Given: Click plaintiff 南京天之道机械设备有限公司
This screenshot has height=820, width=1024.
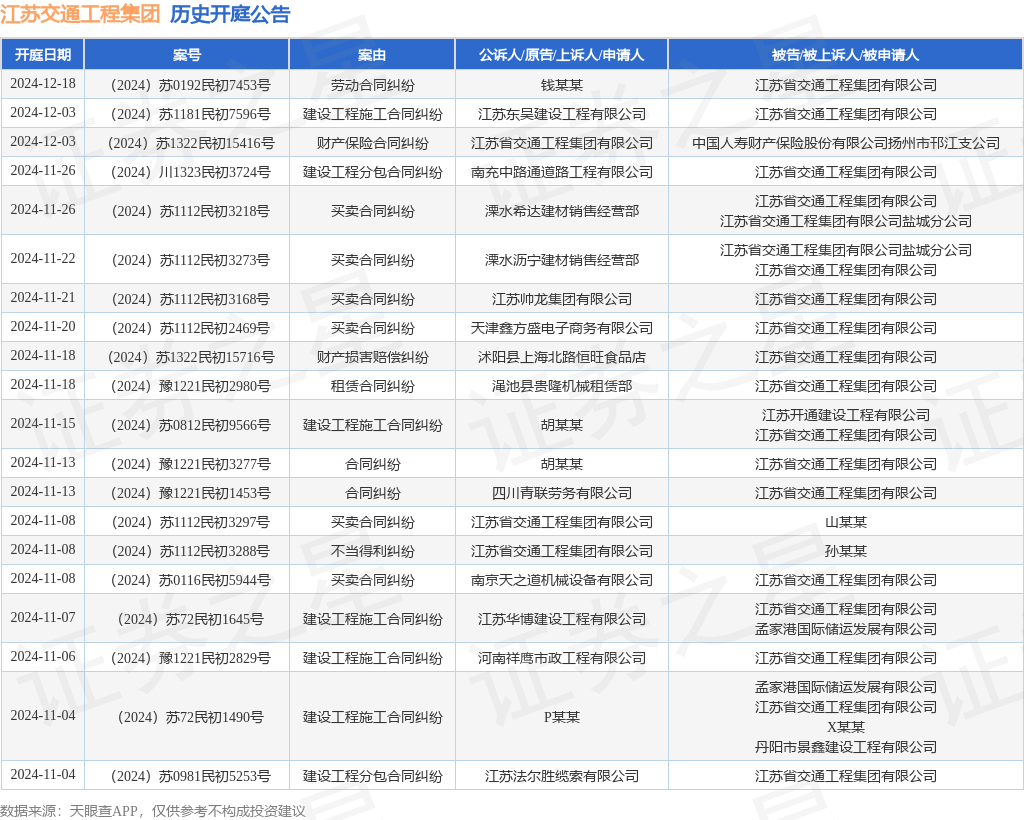Looking at the screenshot, I should 562,580.
